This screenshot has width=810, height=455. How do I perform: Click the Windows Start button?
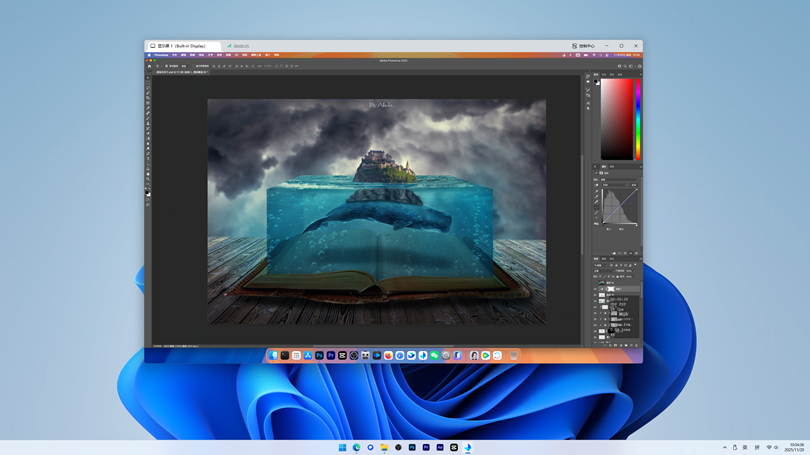342,448
